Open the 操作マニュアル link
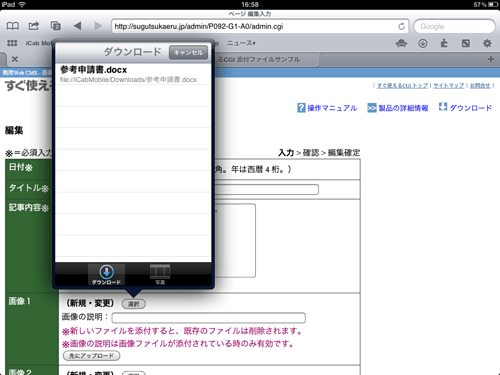The width and height of the screenshot is (500, 375). tap(327, 108)
